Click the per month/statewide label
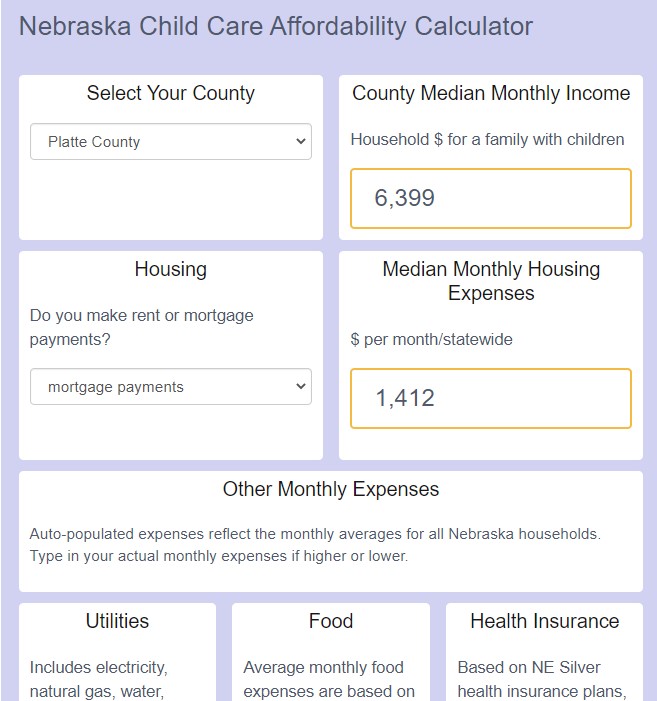 click(x=431, y=339)
